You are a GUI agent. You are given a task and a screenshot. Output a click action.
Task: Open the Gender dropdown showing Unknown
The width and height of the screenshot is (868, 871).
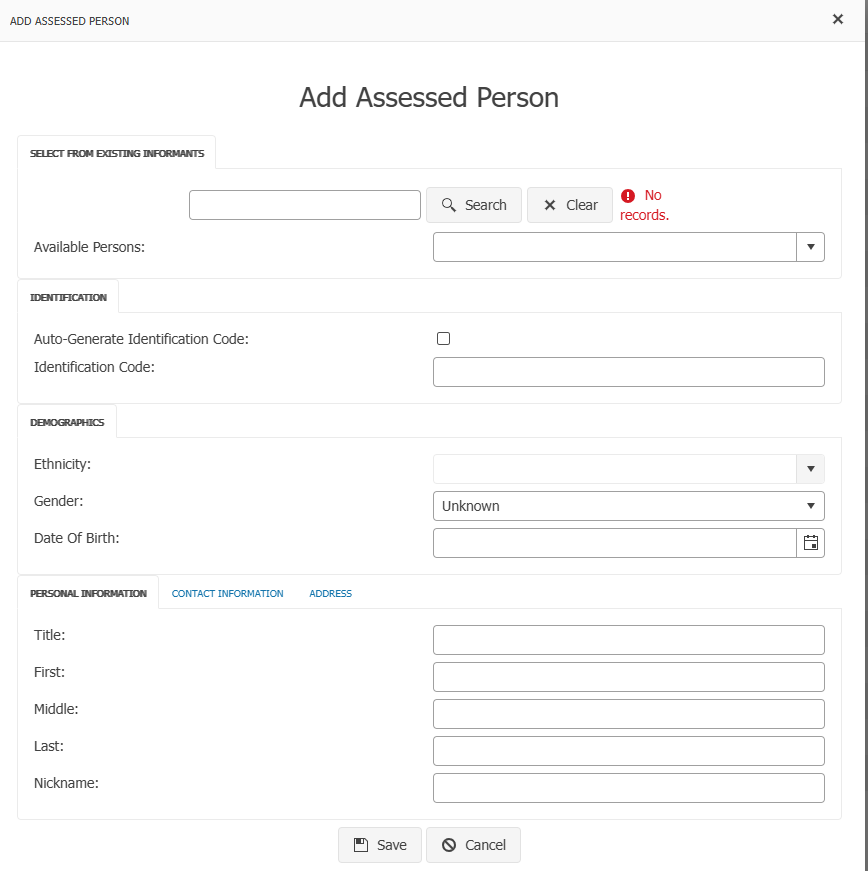click(628, 506)
